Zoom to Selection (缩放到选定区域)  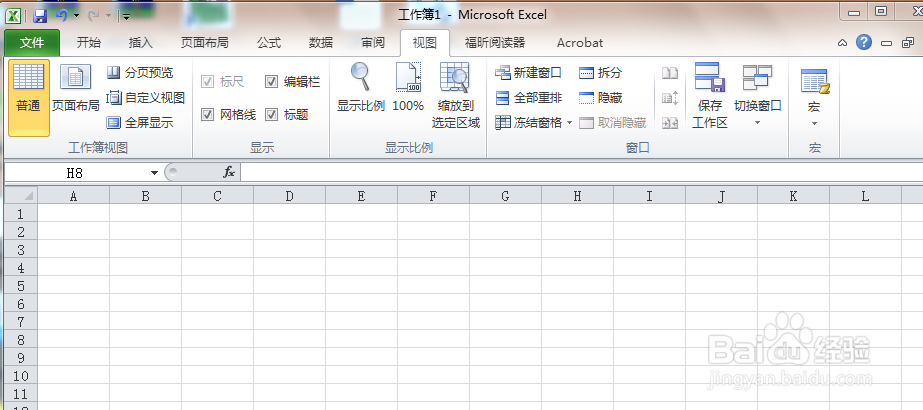point(456,95)
